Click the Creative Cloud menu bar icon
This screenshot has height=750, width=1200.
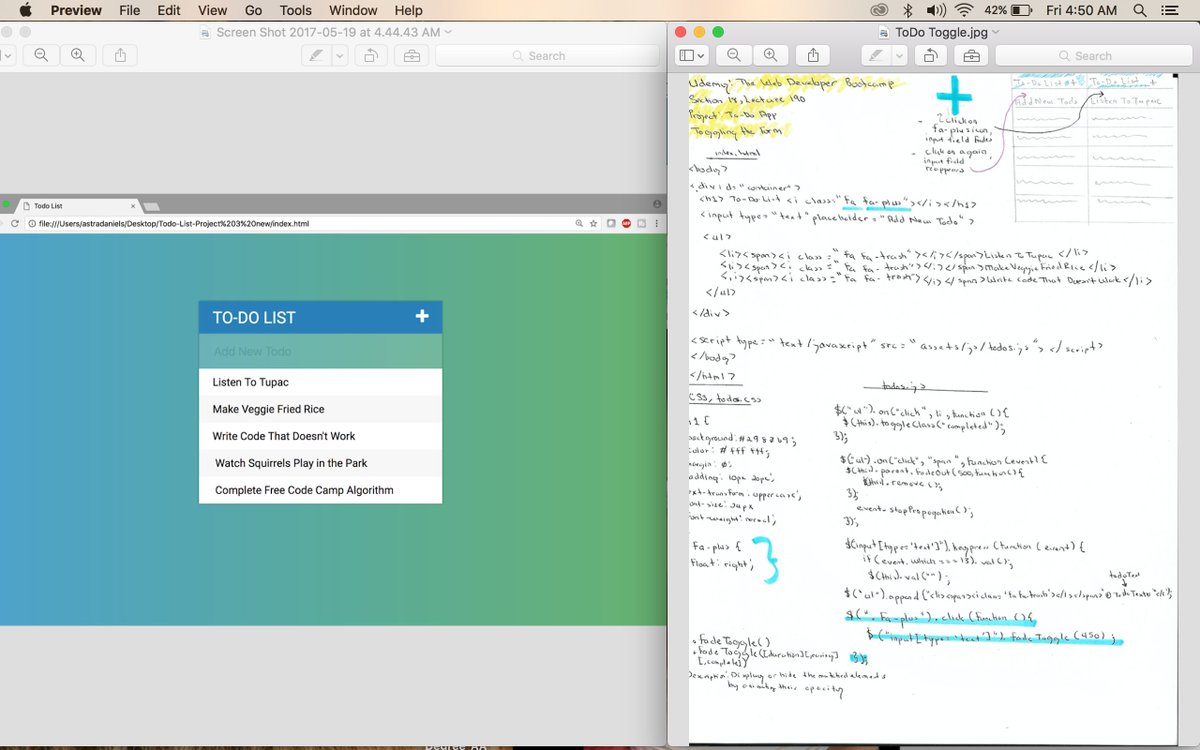point(880,10)
